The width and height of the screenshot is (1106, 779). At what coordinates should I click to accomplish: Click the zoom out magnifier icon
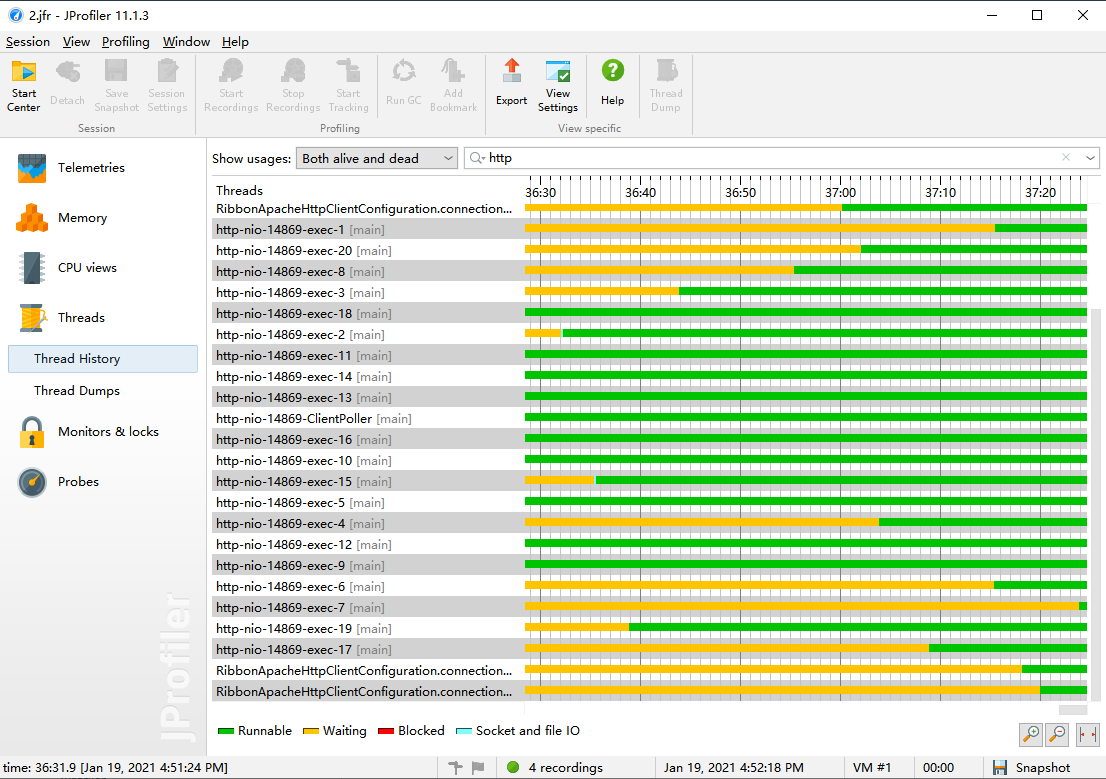point(1057,734)
